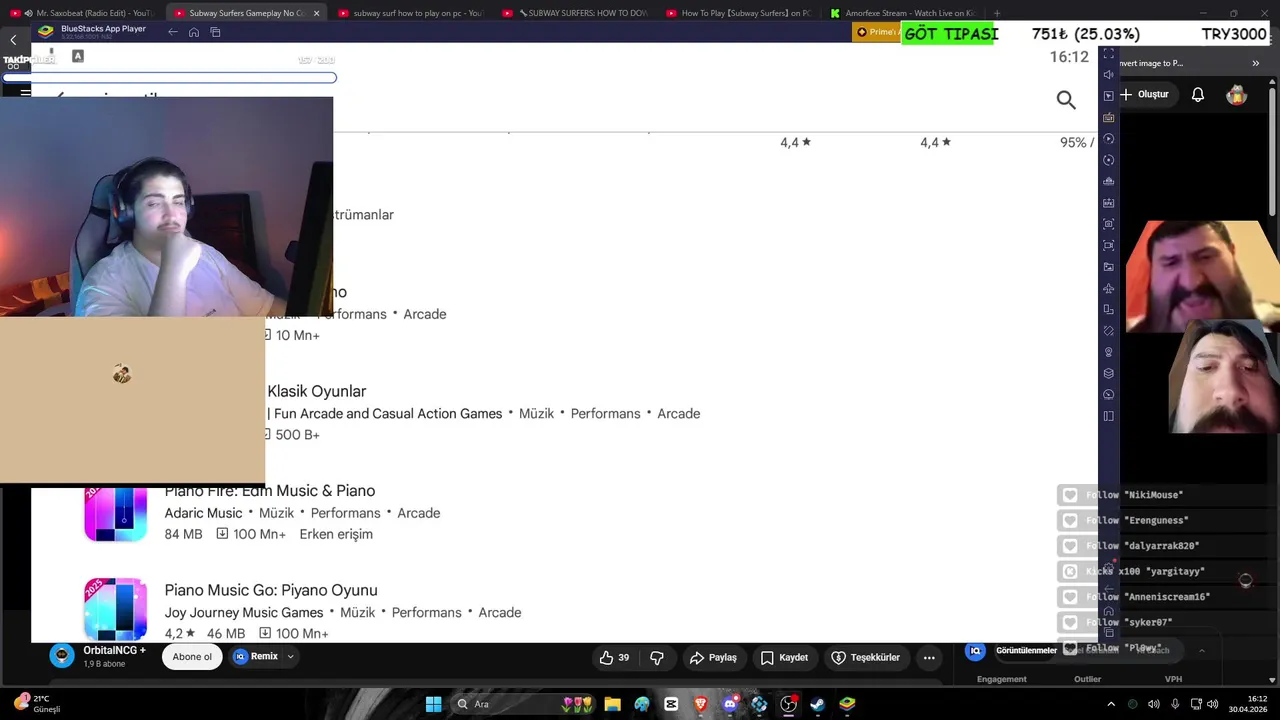Open Piano Music Go: Piyano Oyunu listing
The height and width of the screenshot is (720, 1280).
[271, 590]
